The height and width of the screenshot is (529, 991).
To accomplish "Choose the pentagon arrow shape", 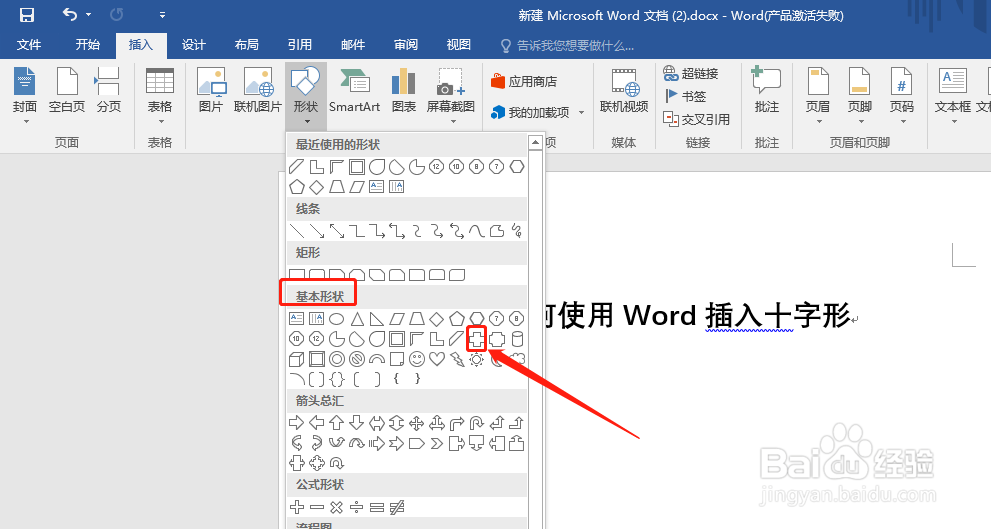I will point(416,443).
